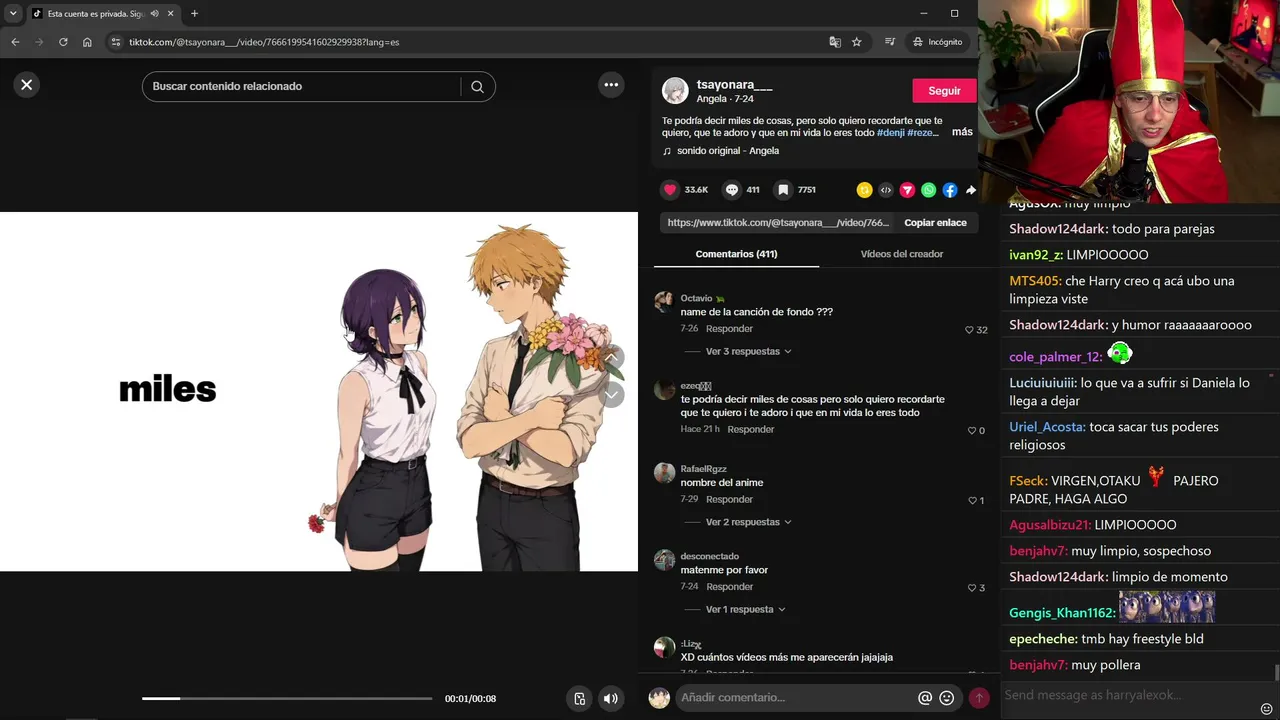Click the tsayonara___ username
The width and height of the screenshot is (1280, 720).
(734, 85)
